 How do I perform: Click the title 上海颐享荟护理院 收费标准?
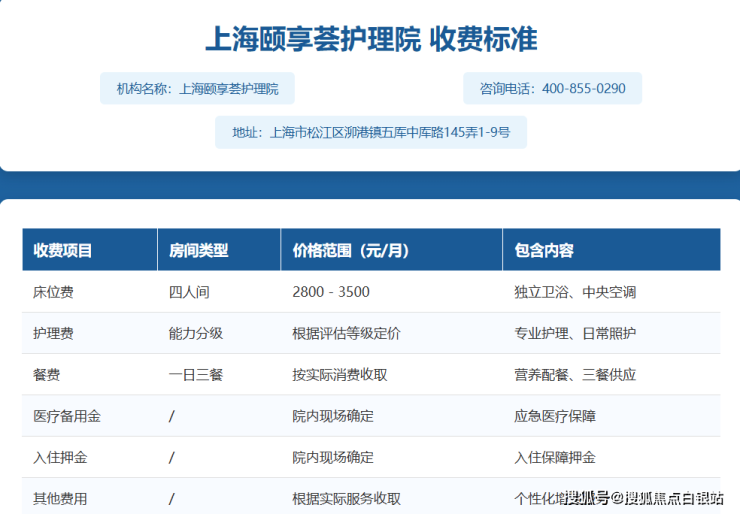[x=371, y=39]
